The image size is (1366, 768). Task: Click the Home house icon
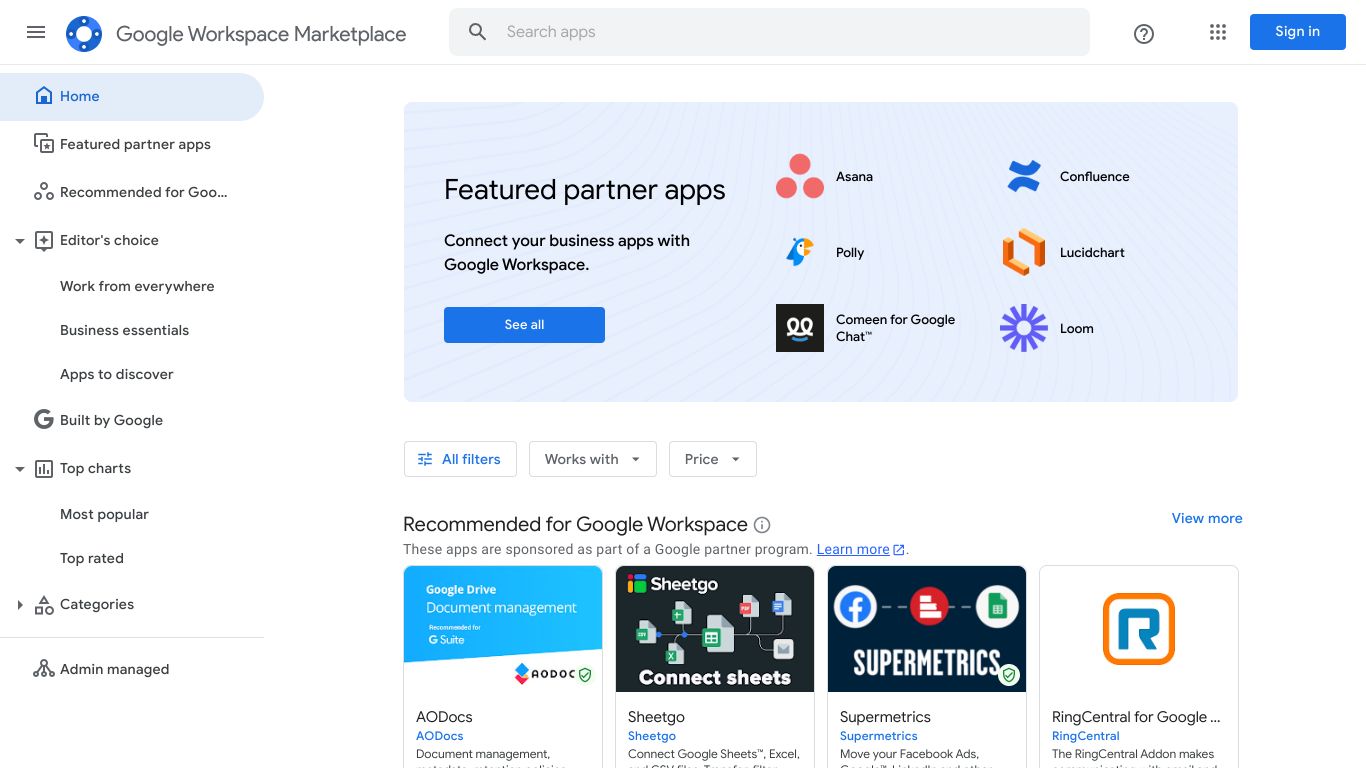(43, 96)
